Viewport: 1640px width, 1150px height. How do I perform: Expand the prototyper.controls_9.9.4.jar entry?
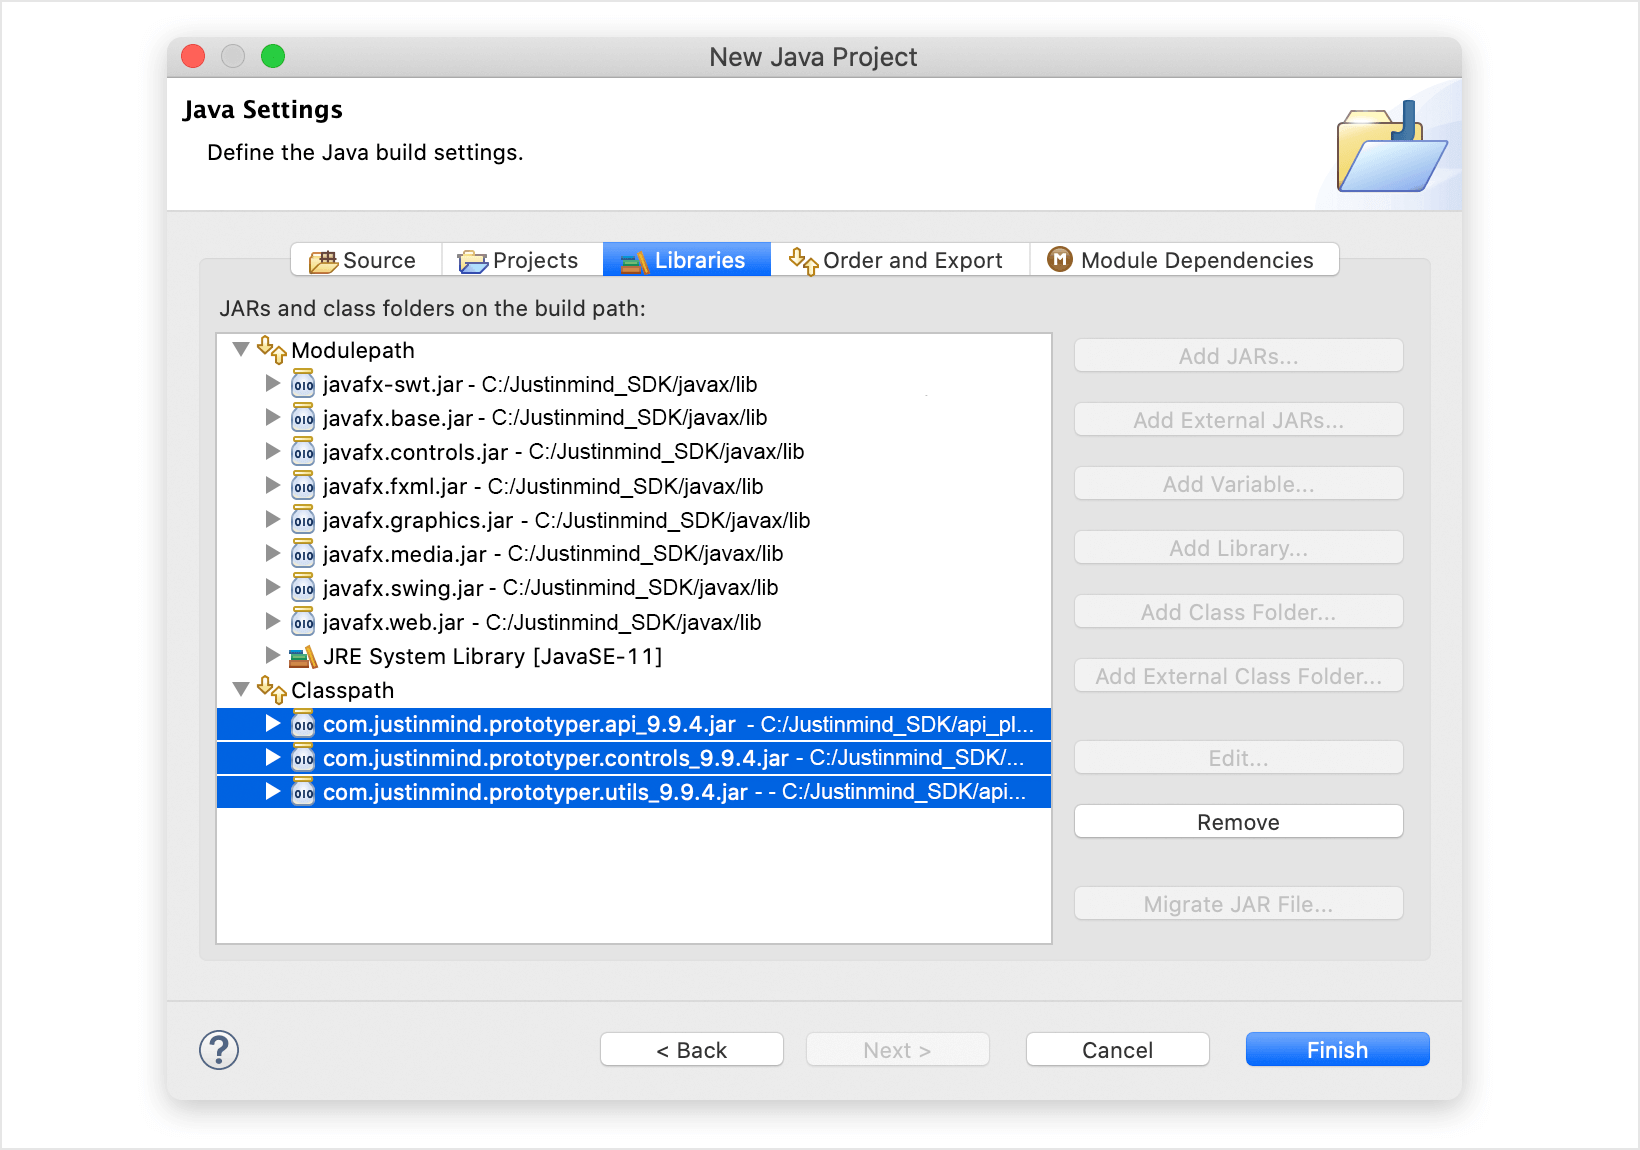(x=272, y=757)
